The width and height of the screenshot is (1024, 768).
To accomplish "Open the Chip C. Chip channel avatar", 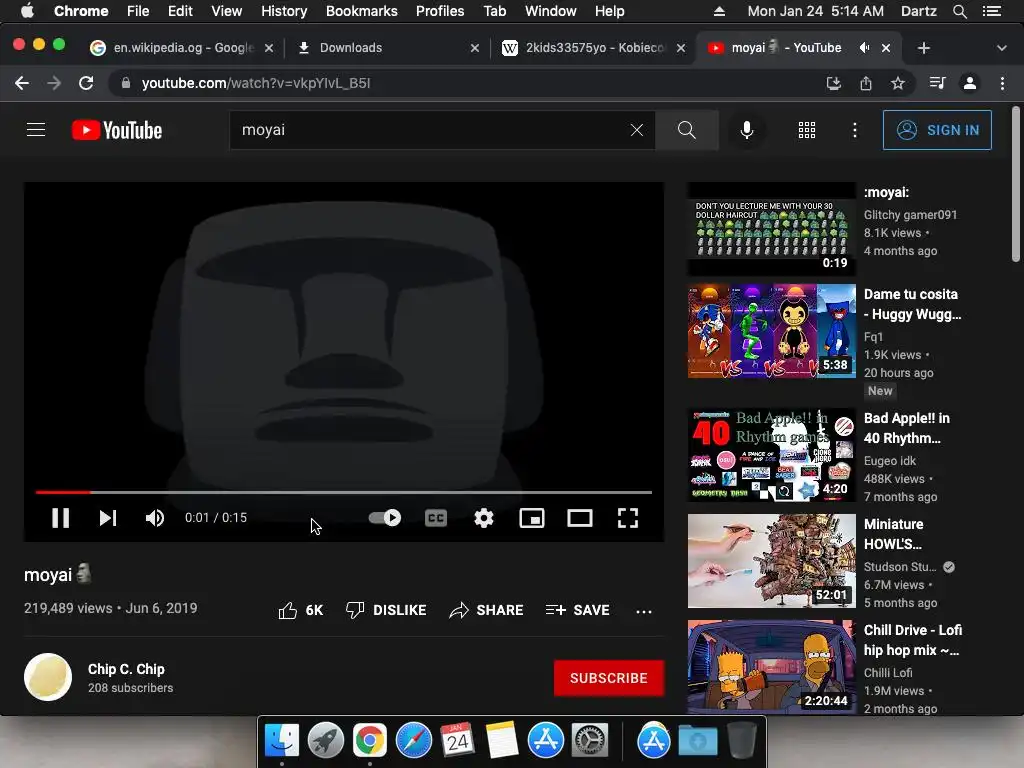I will pyautogui.click(x=48, y=677).
